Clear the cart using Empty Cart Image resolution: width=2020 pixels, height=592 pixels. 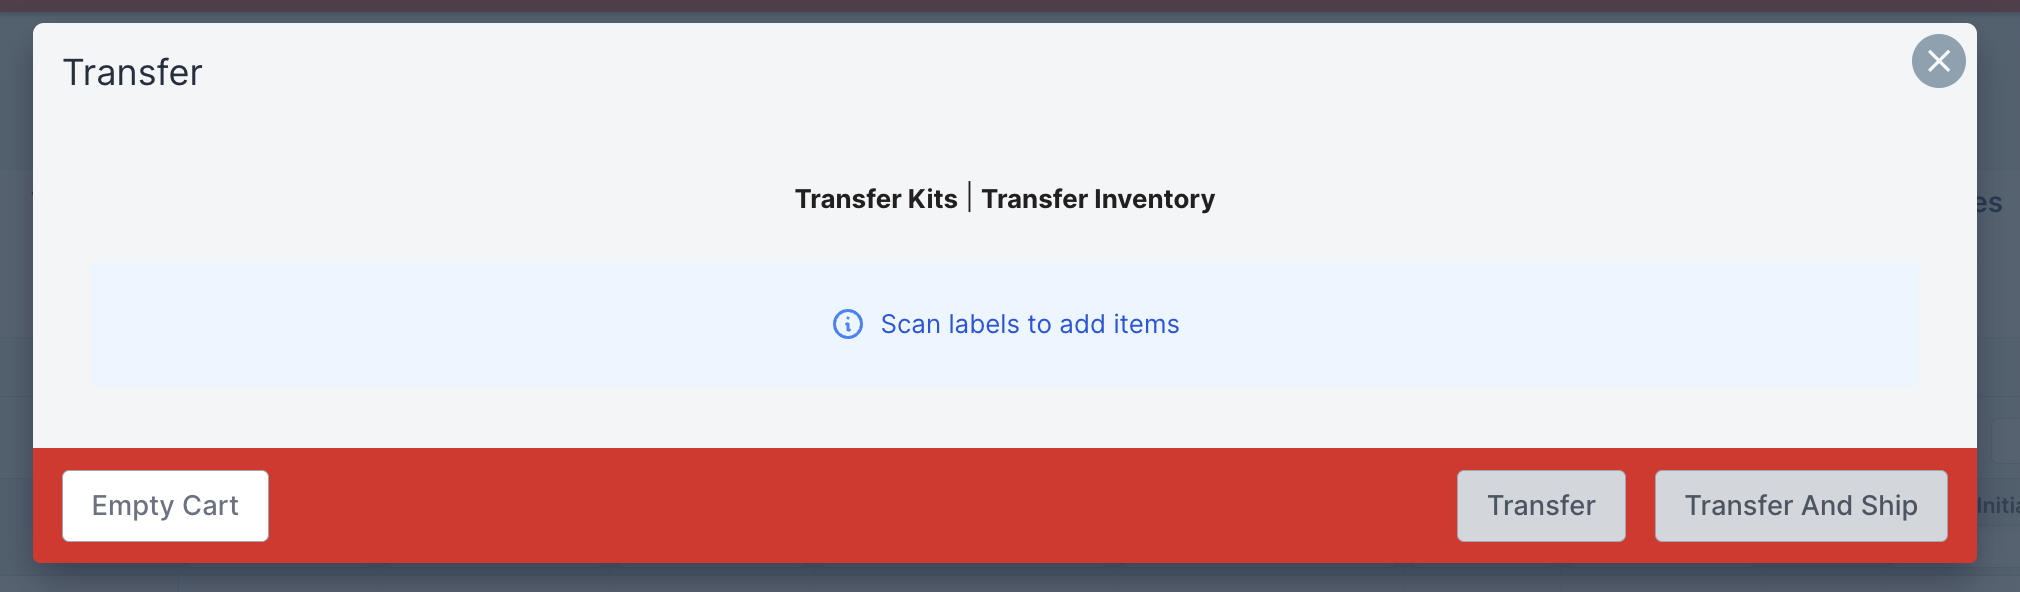coord(165,506)
